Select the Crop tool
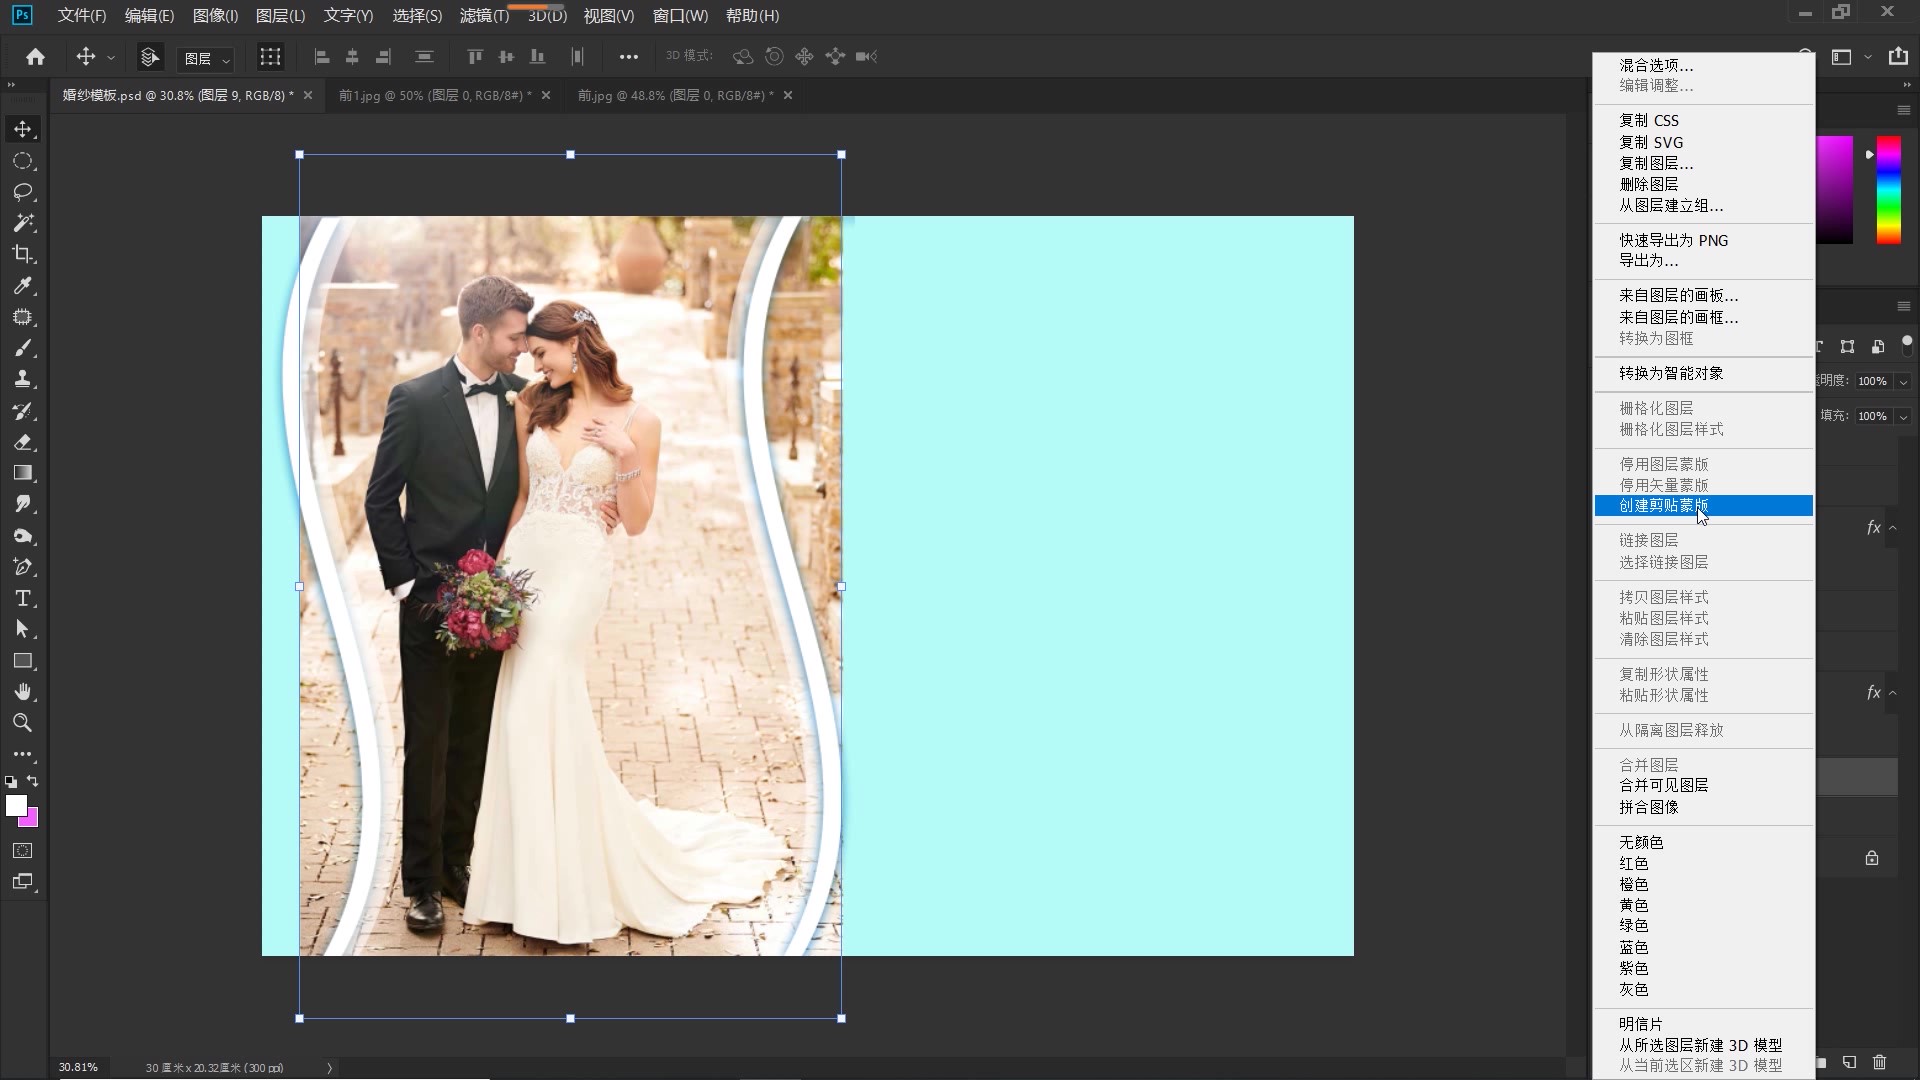 (22, 255)
